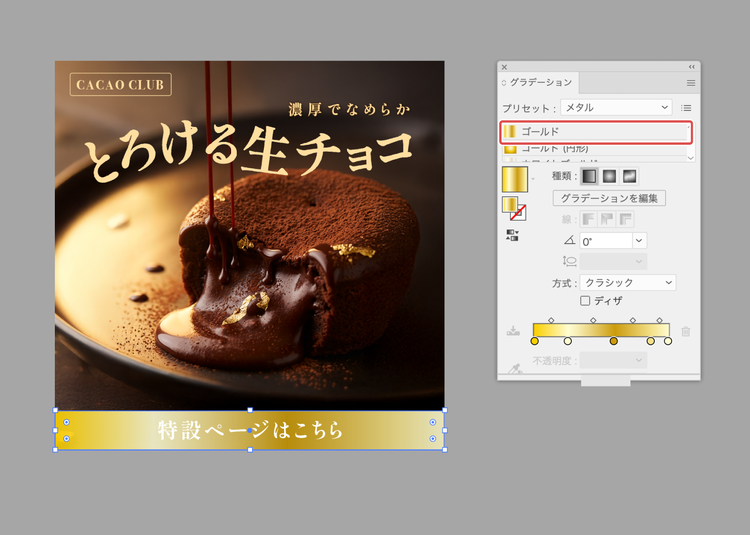Click the delete stop trash icon
Viewport: 750px width, 535px height.
685,331
